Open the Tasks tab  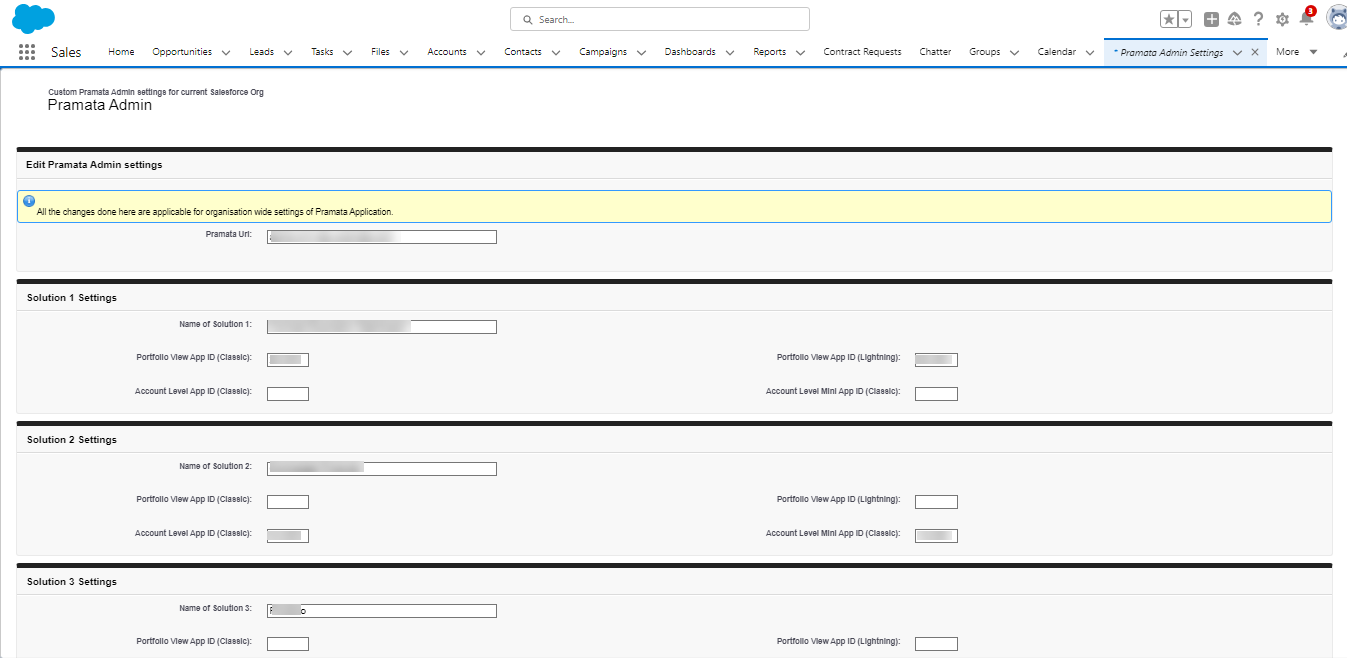322,52
